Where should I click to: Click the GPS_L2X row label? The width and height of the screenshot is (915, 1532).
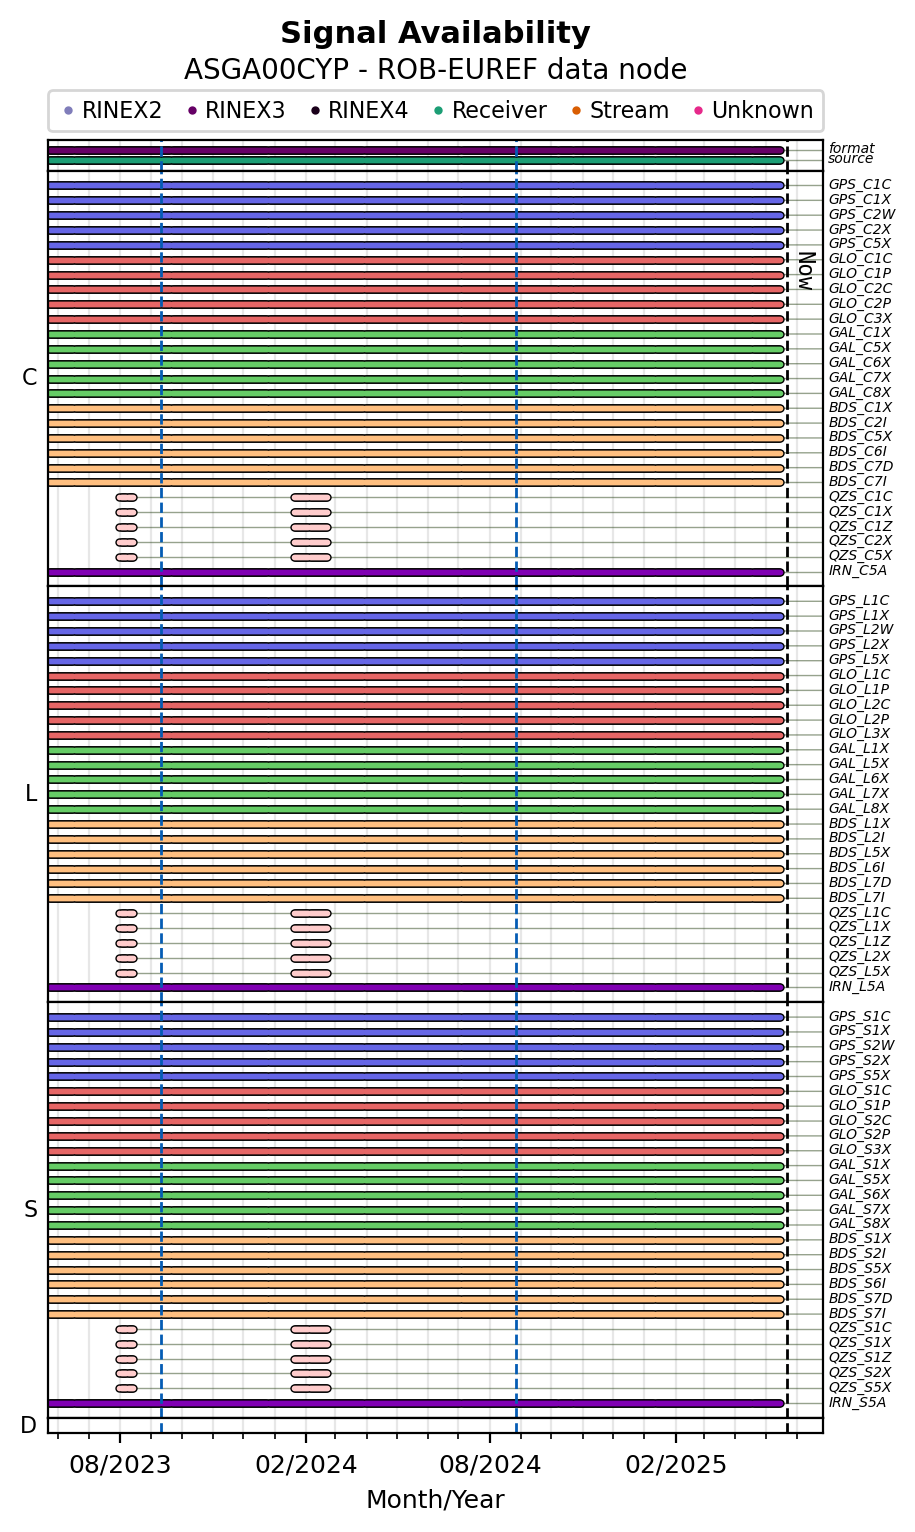pos(858,645)
